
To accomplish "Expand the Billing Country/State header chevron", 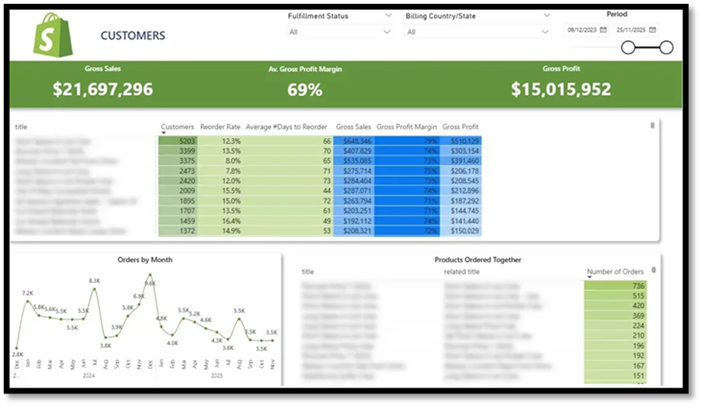I will point(545,16).
